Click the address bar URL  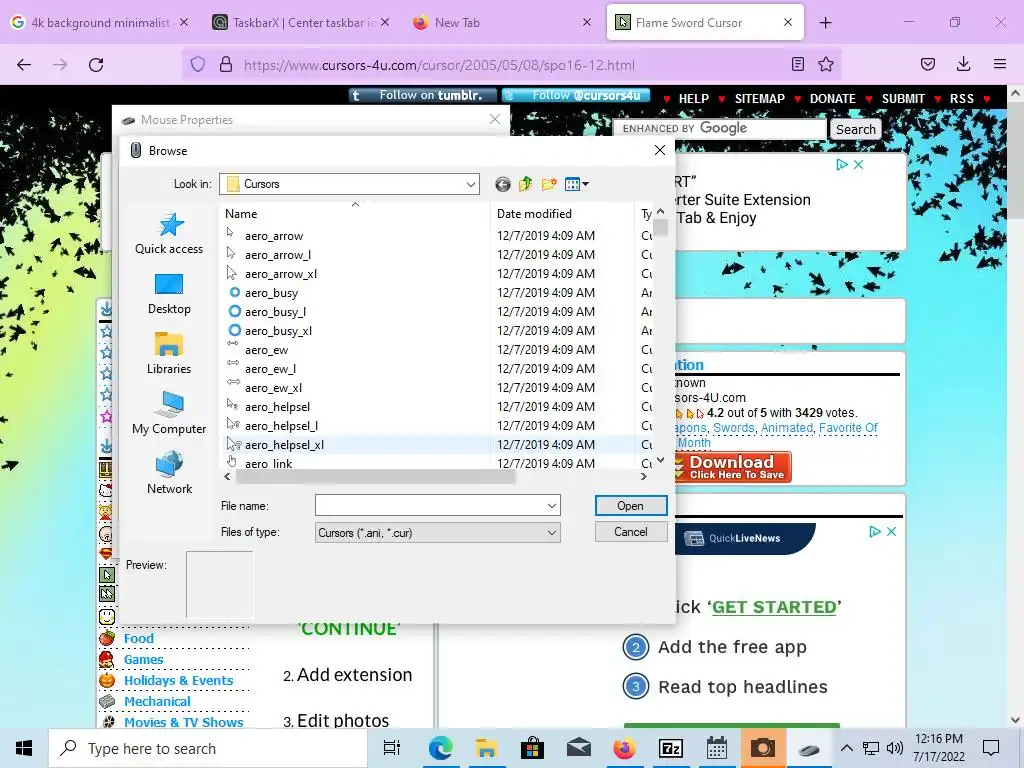click(x=439, y=65)
